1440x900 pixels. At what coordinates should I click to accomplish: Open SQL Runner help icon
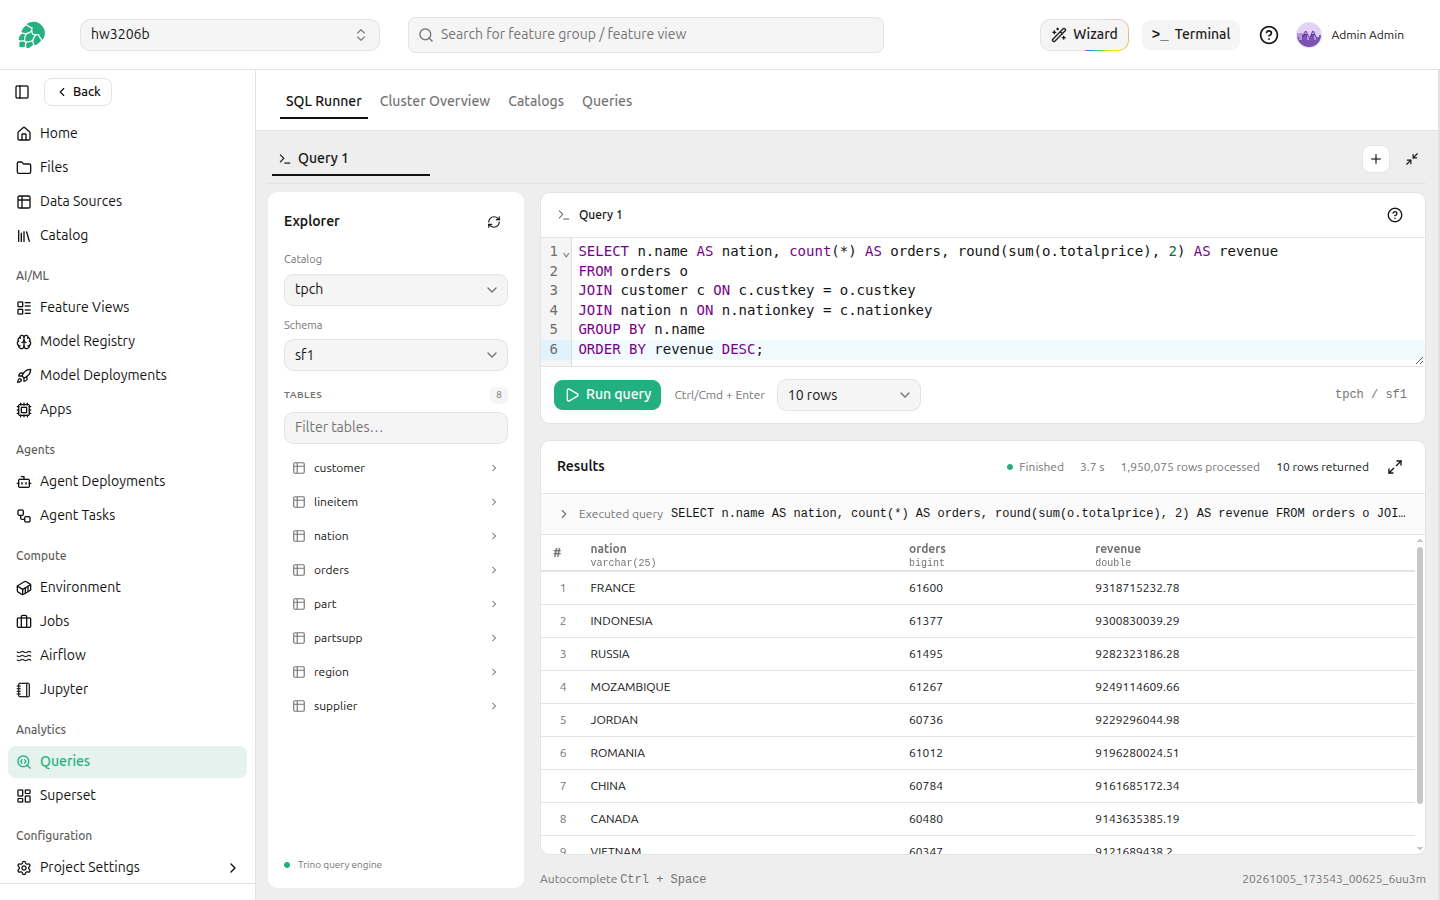click(x=1395, y=215)
